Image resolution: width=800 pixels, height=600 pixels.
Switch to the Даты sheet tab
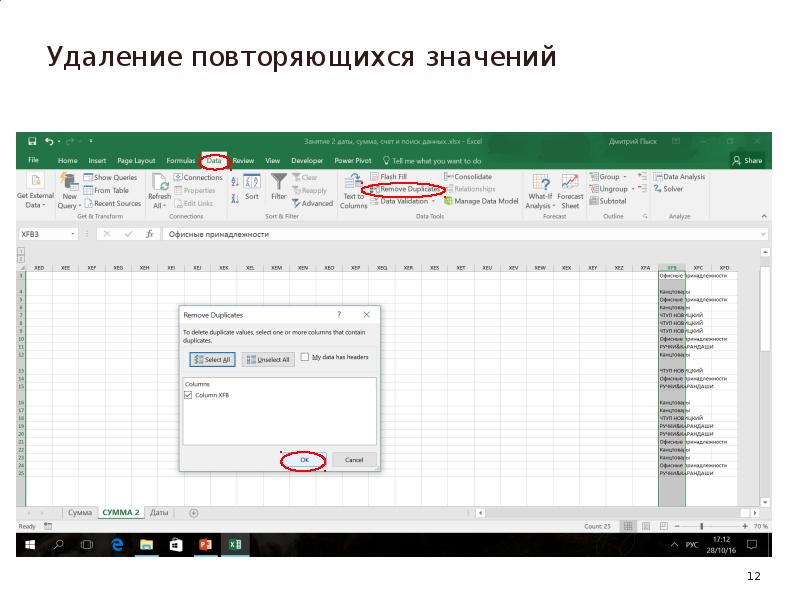pos(159,512)
